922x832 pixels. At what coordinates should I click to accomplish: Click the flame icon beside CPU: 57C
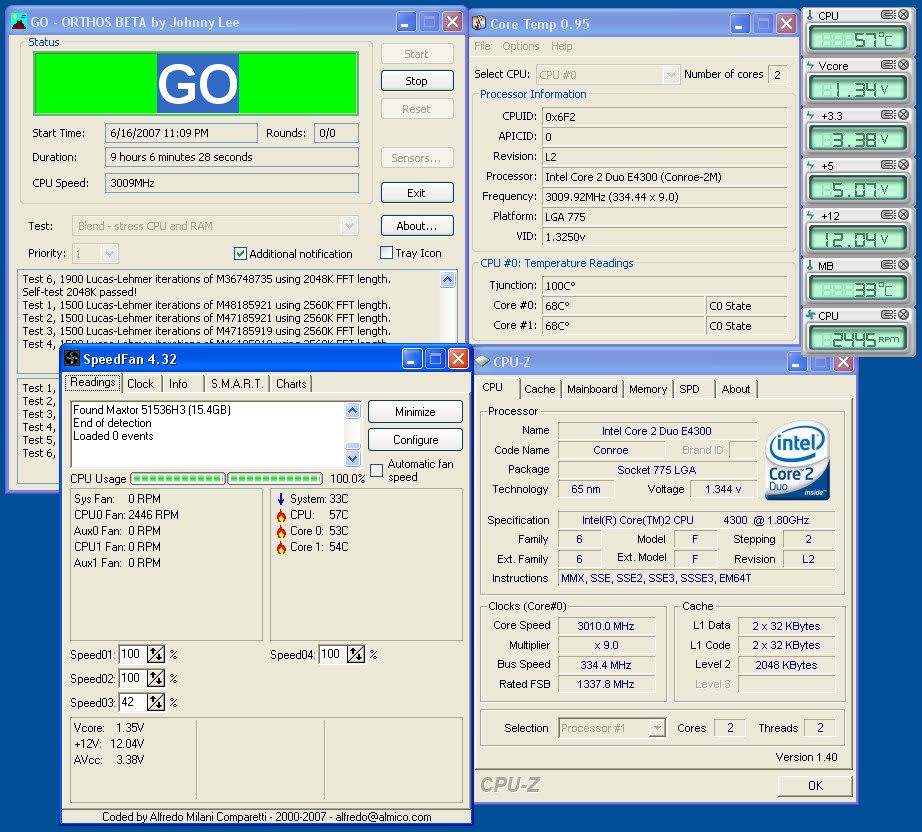(x=281, y=515)
